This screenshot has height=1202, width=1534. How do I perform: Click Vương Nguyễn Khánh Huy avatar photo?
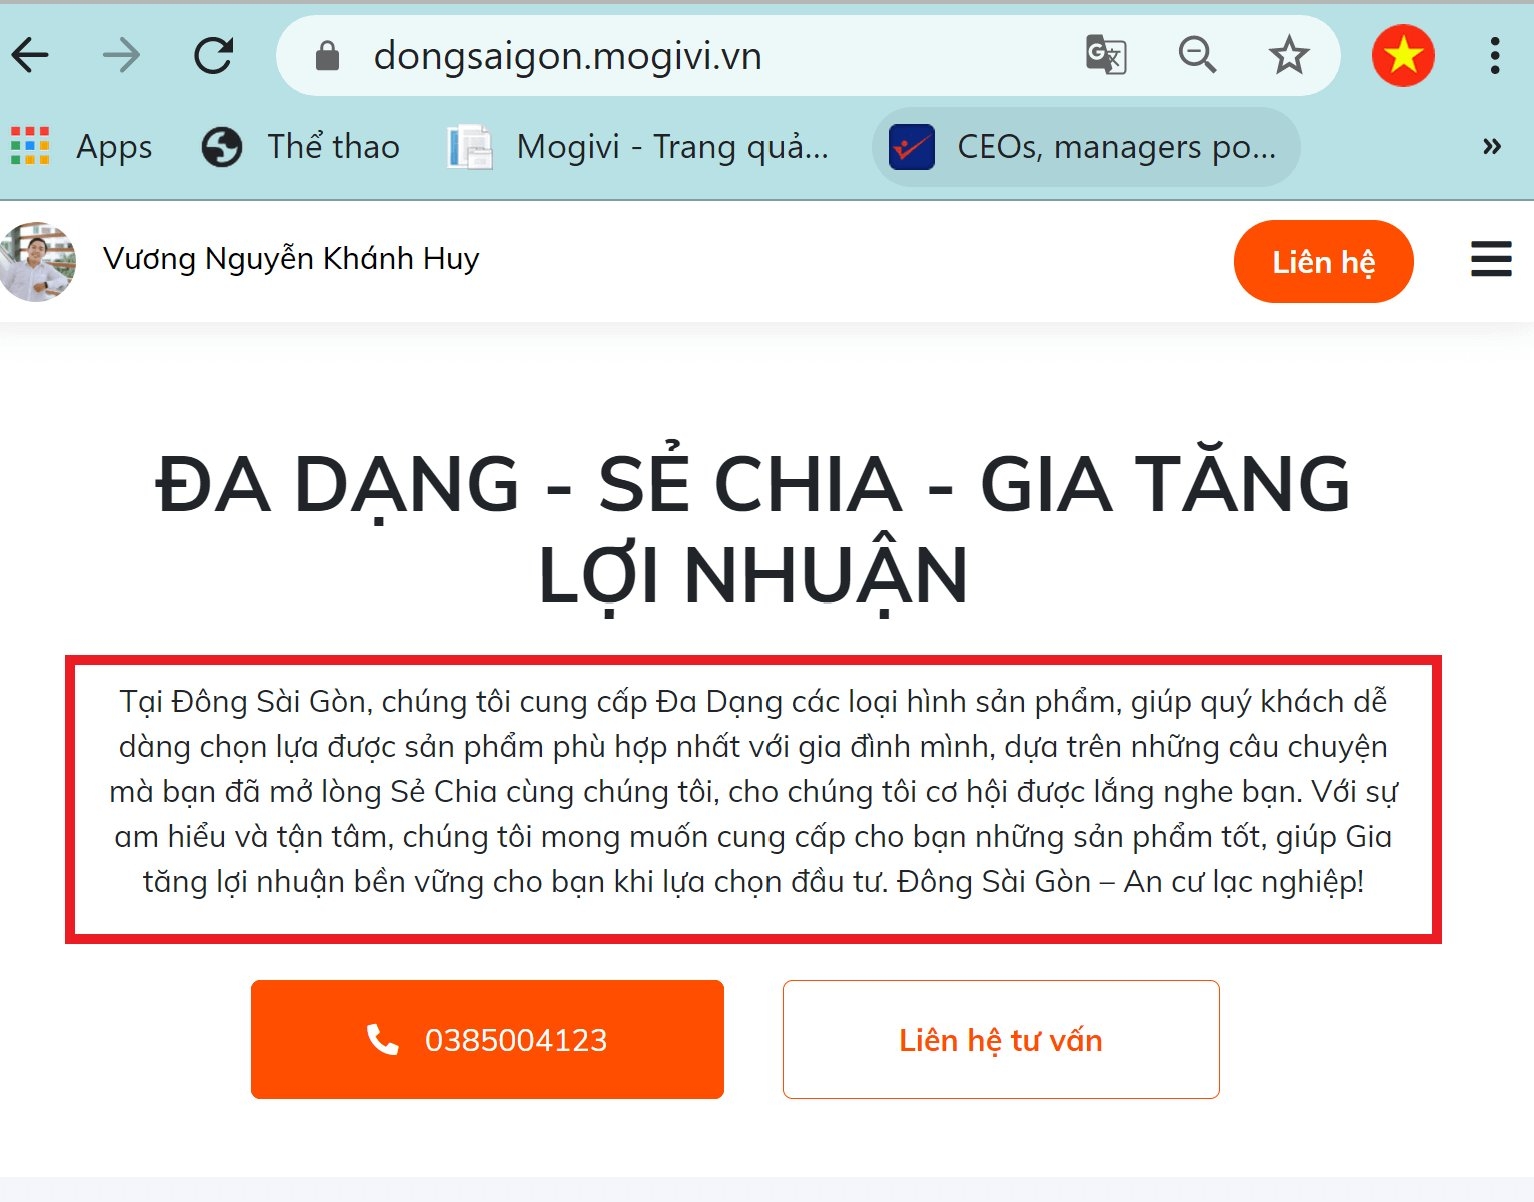(x=37, y=262)
